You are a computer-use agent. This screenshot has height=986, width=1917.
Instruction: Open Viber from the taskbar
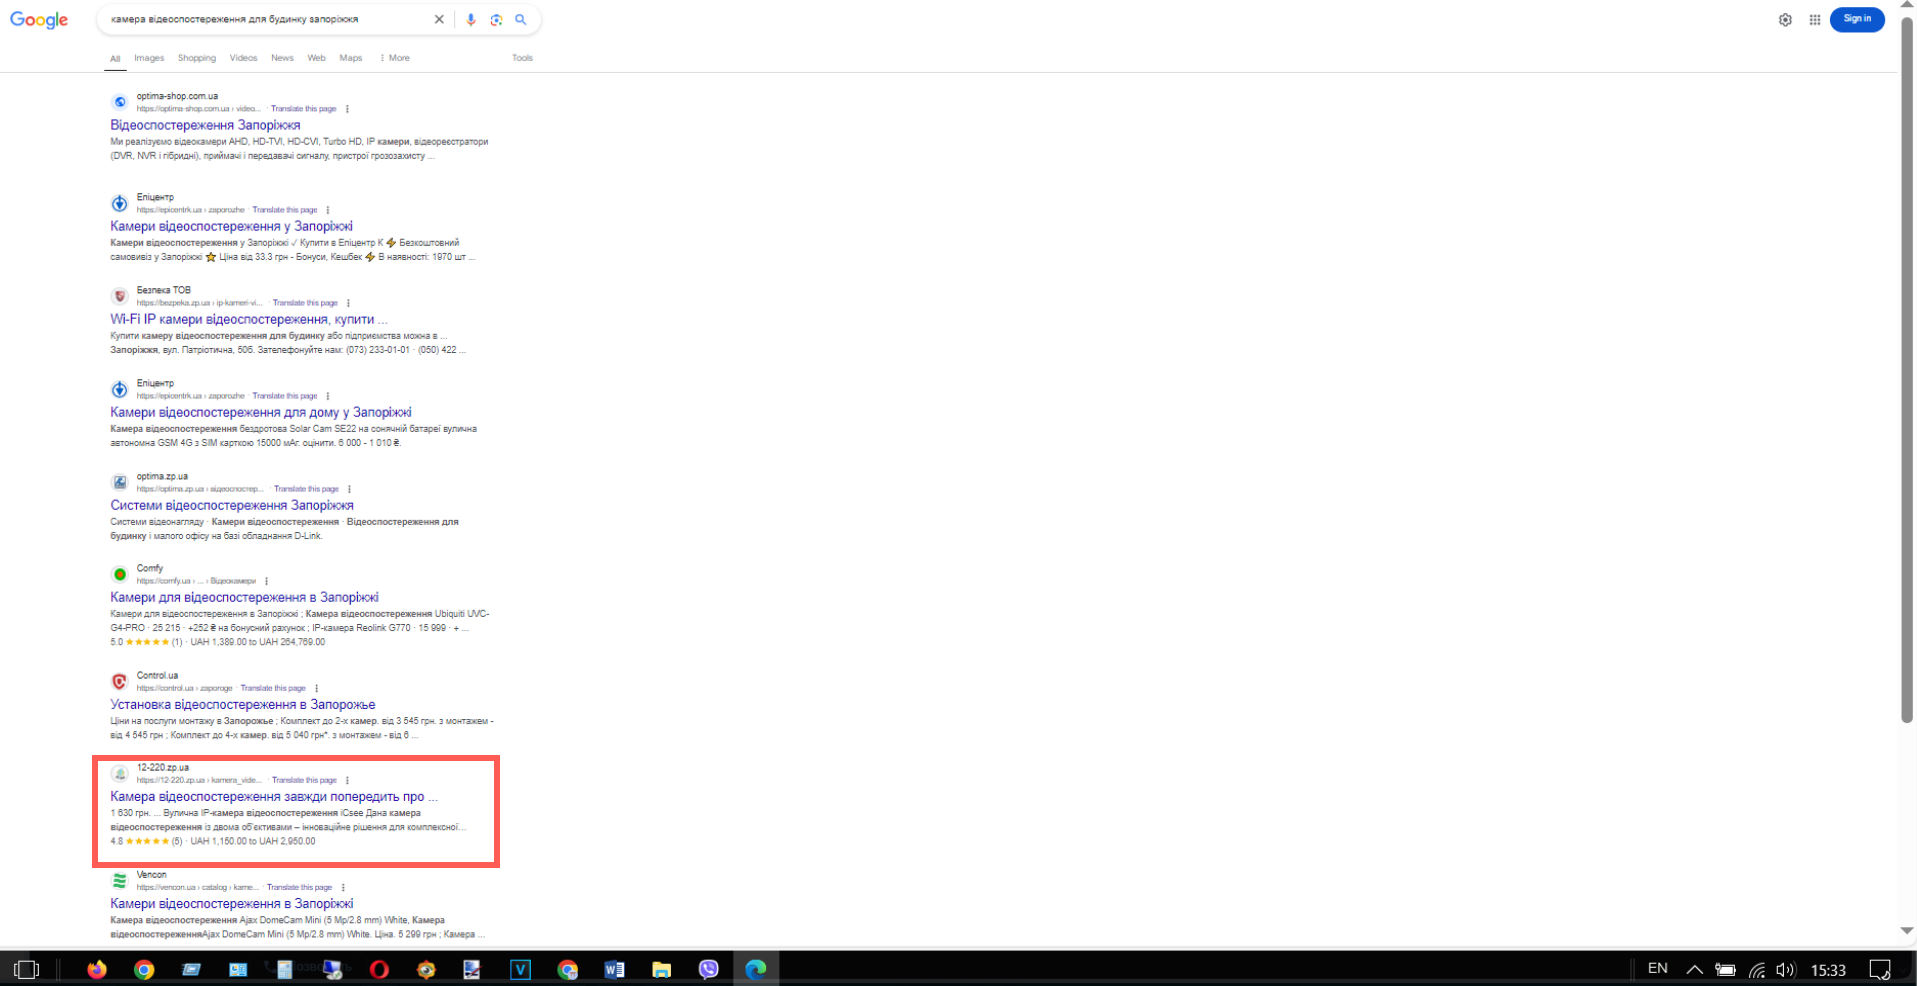(x=708, y=969)
